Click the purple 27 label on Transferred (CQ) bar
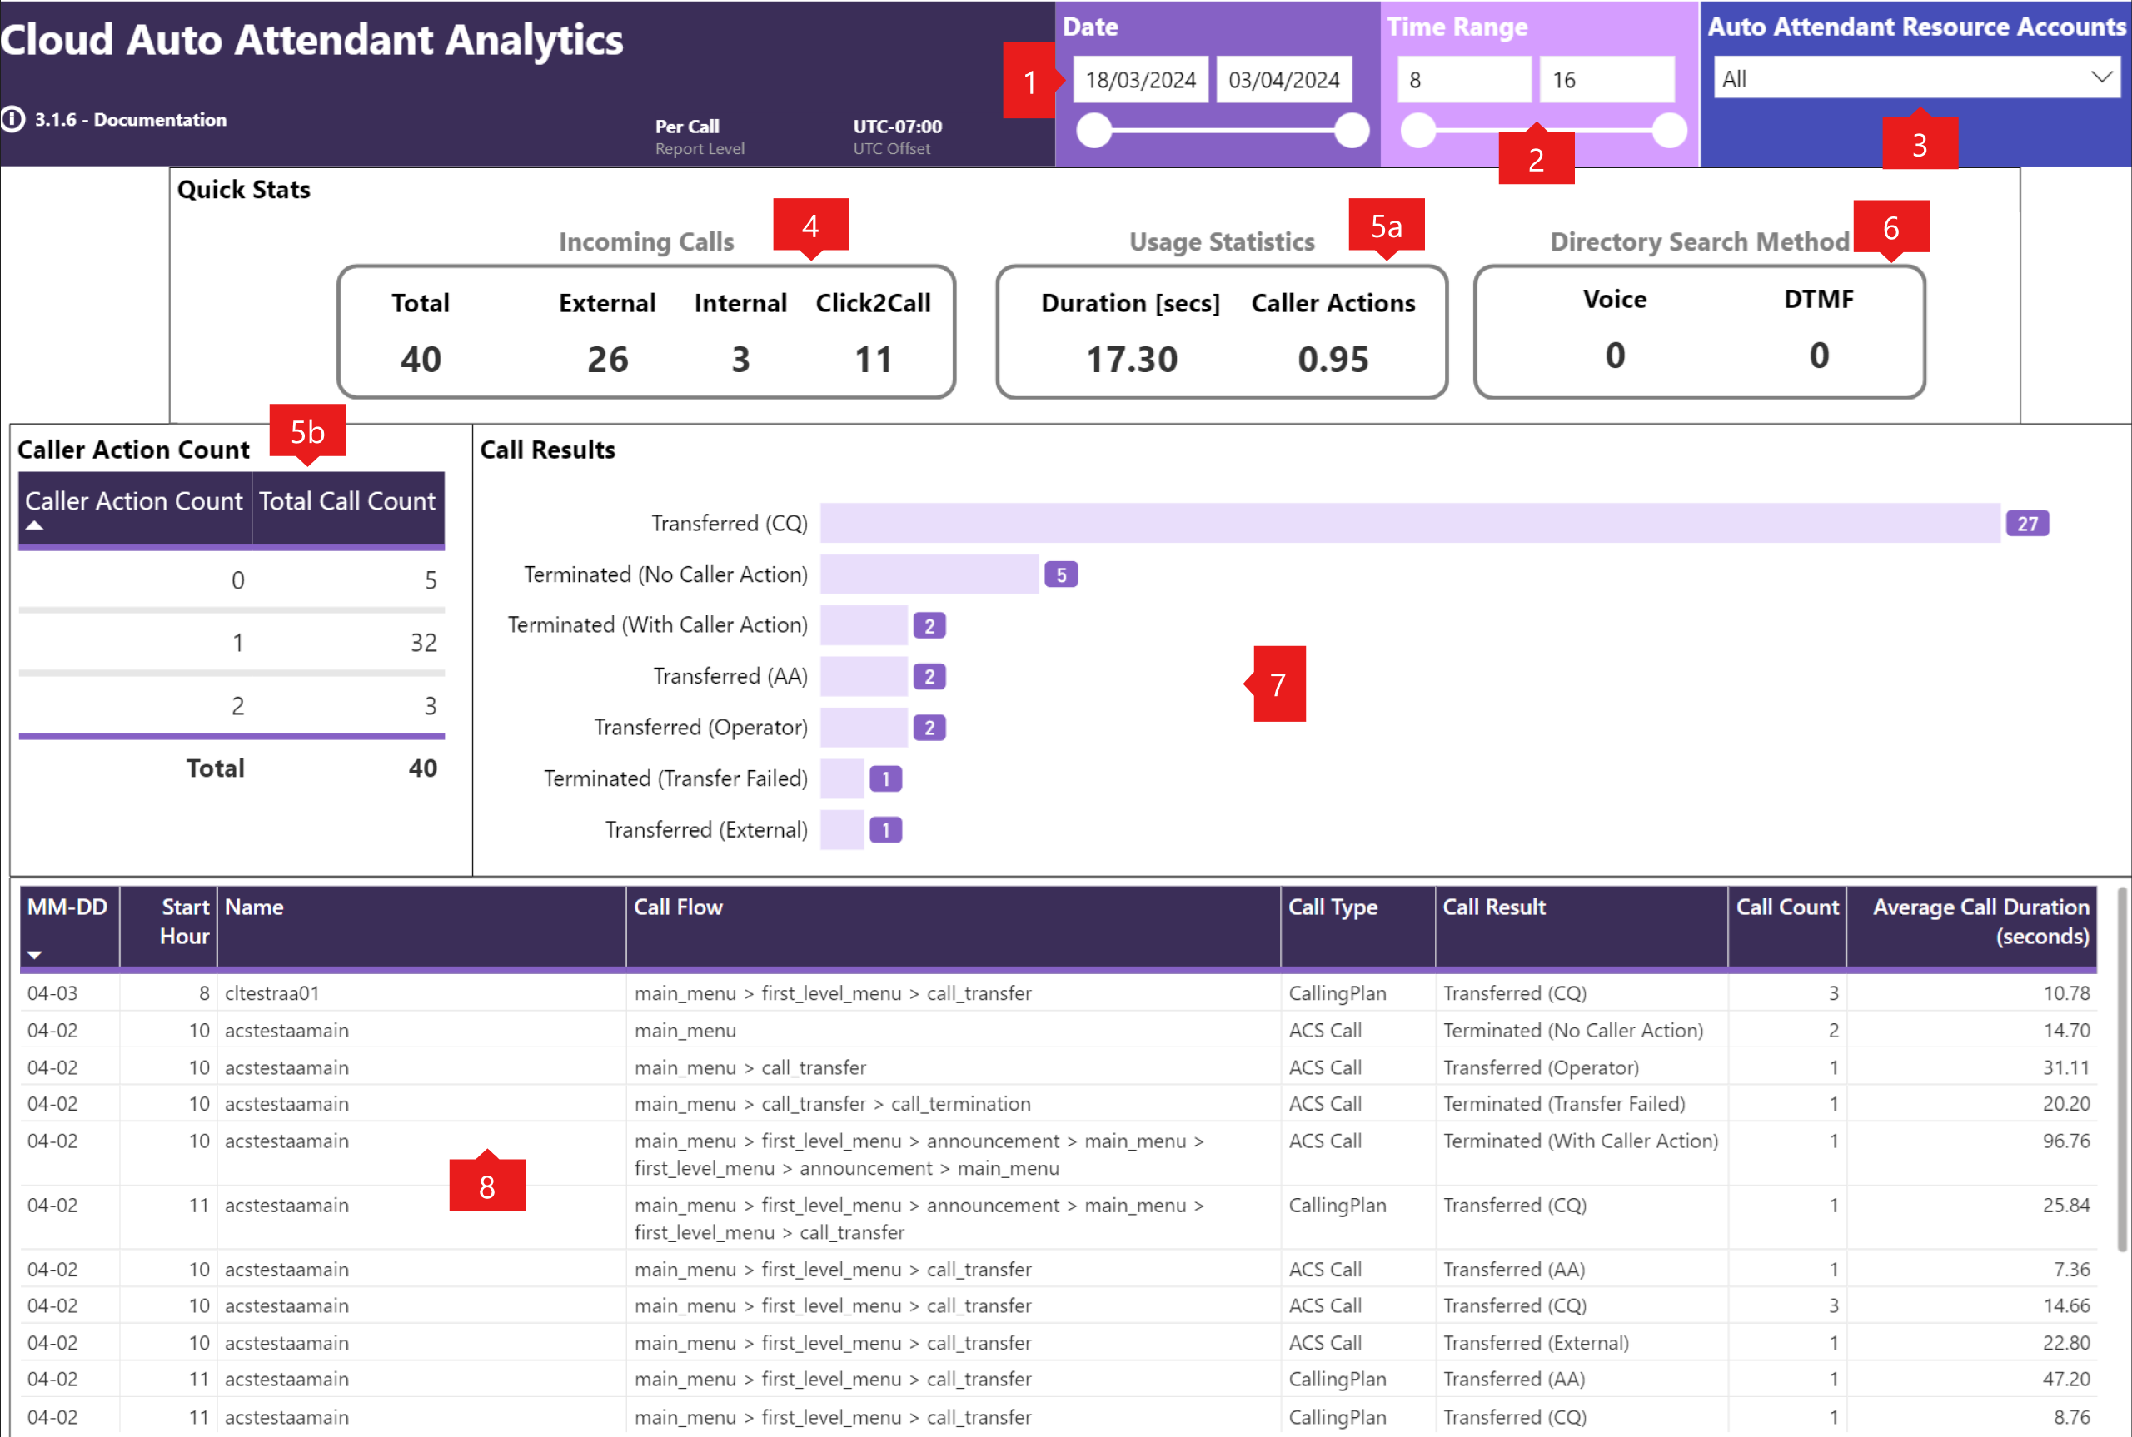This screenshot has height=1437, width=2132. tap(2027, 524)
